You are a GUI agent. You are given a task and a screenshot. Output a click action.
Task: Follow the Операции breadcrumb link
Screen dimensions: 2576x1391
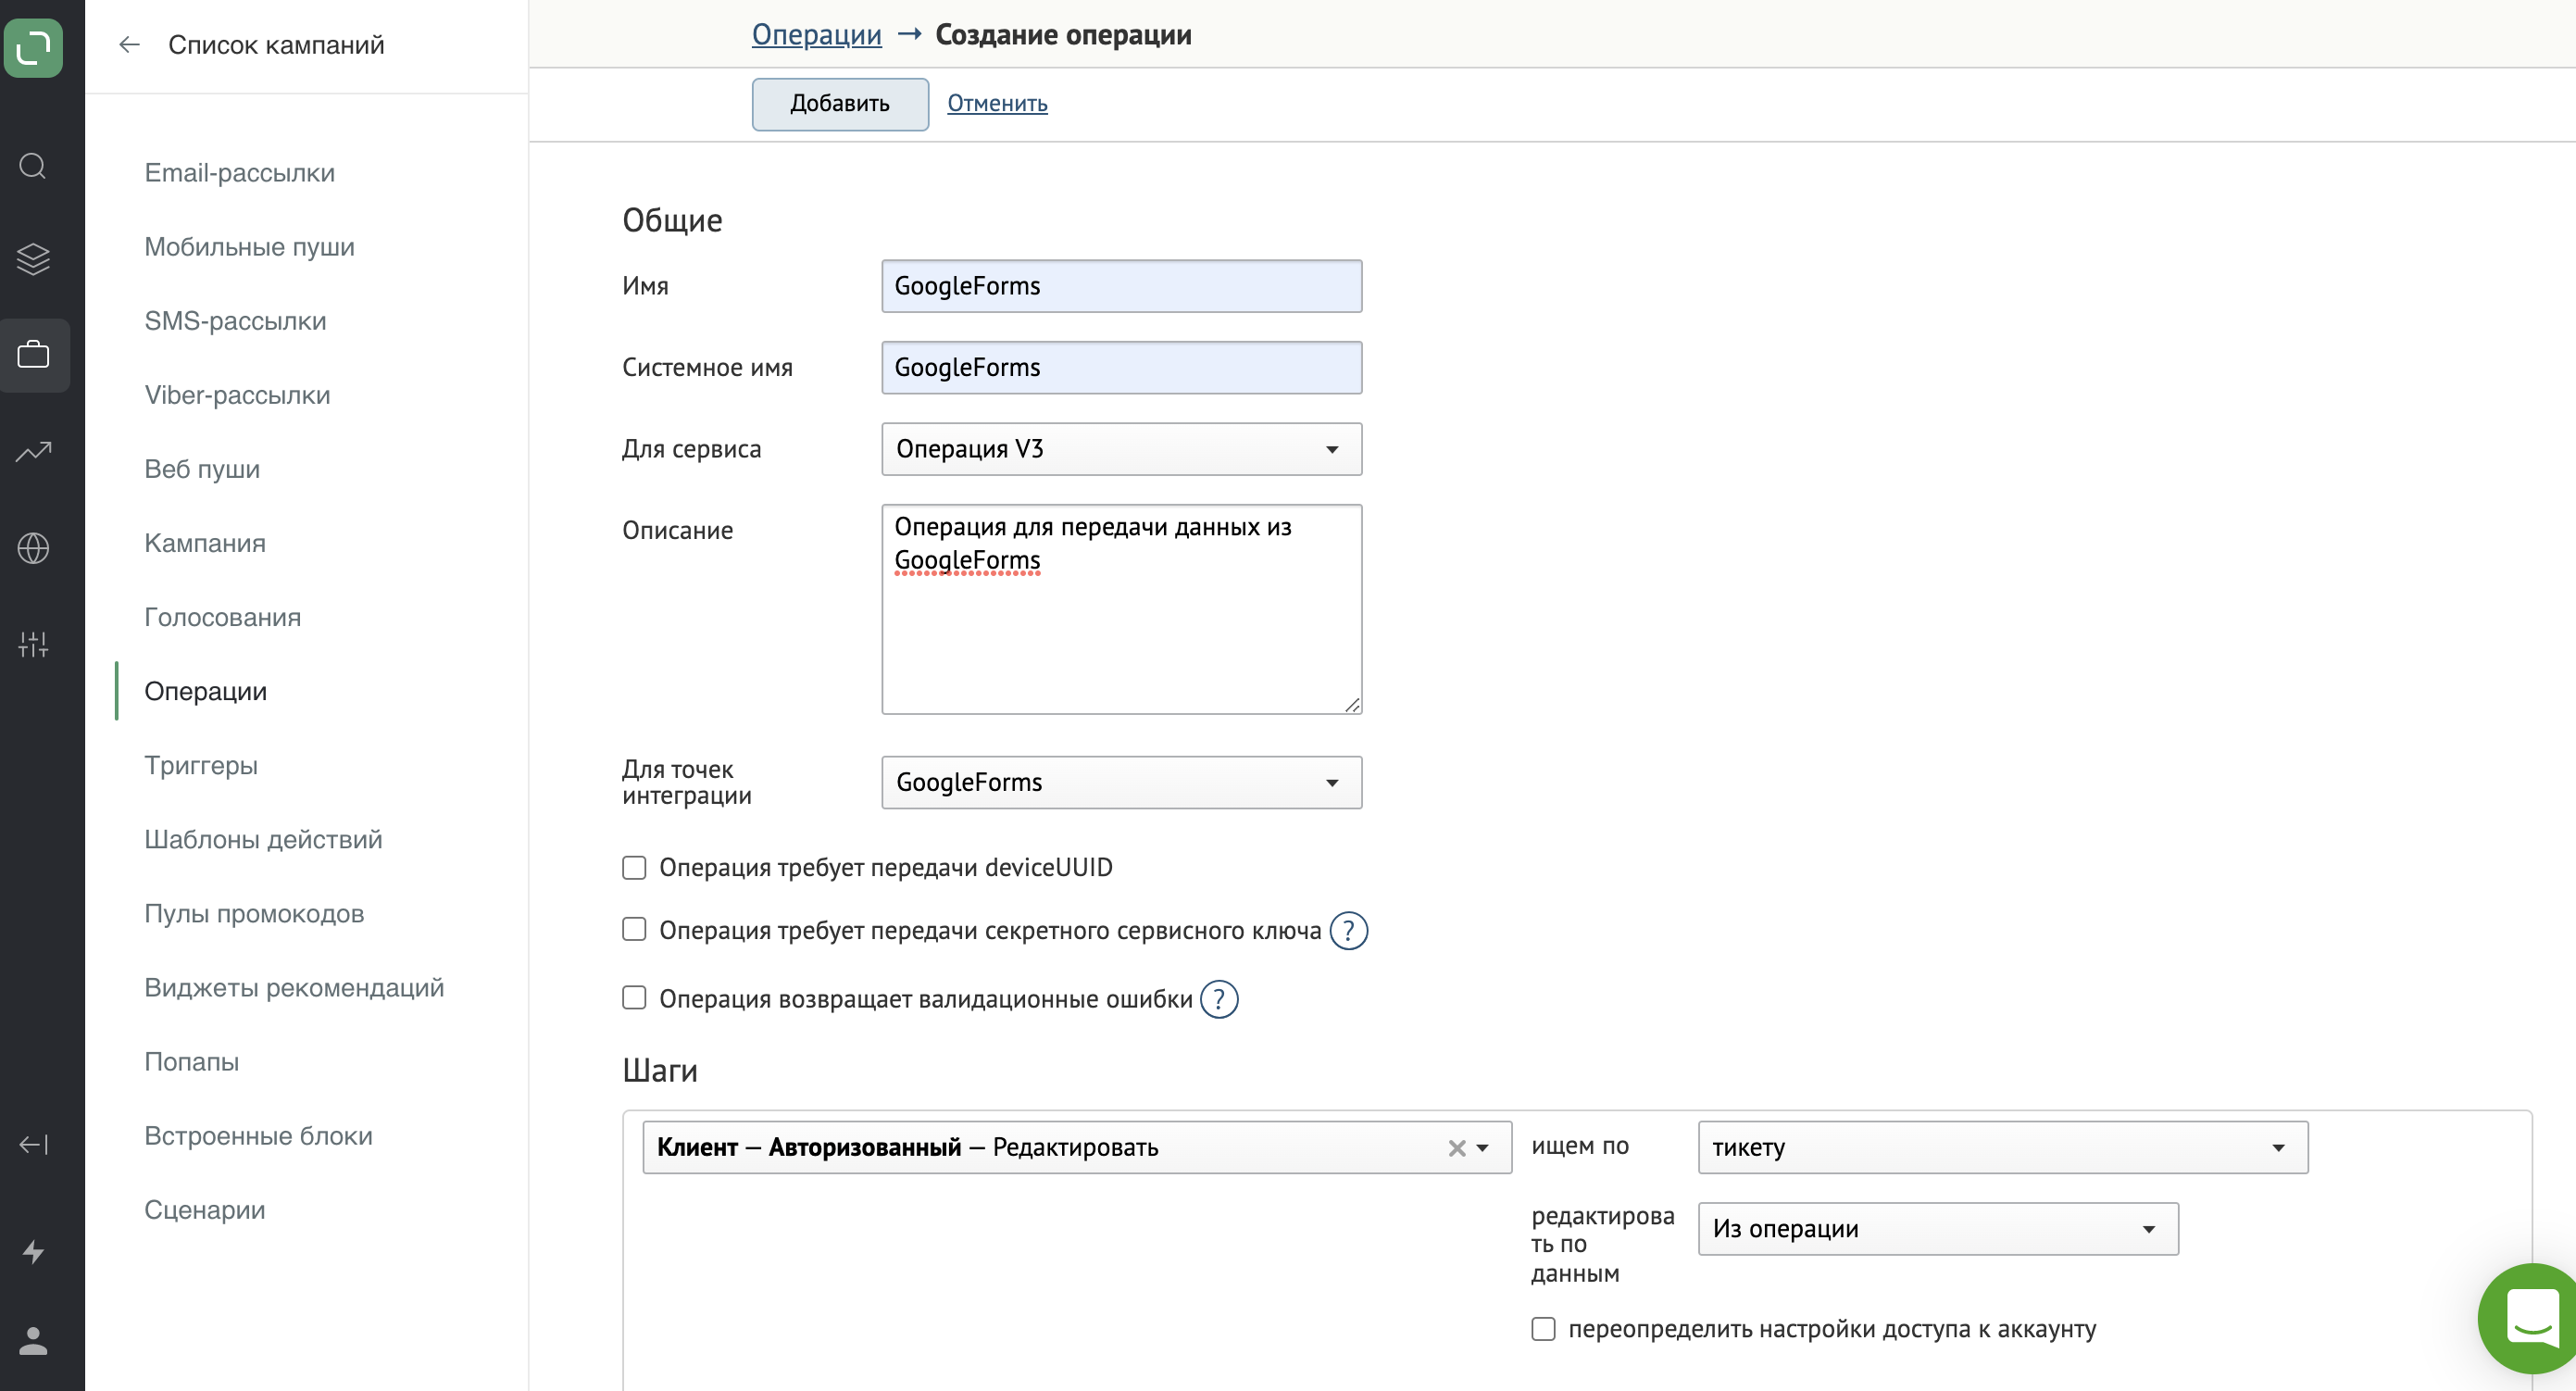[x=816, y=35]
